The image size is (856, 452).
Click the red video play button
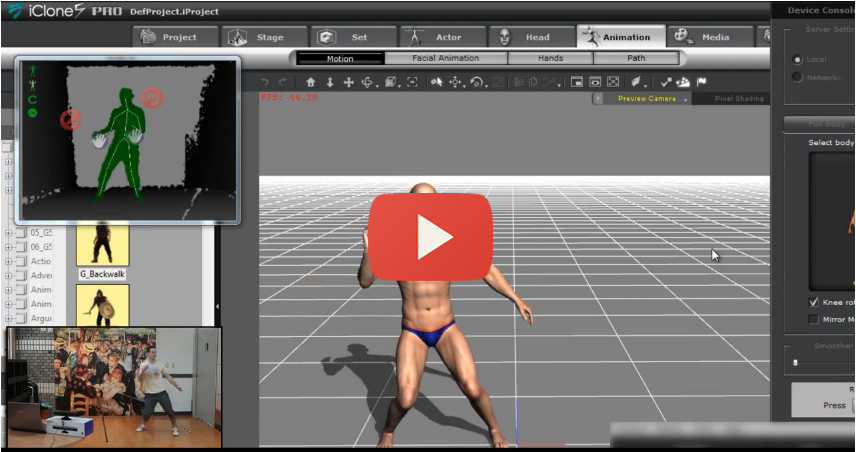tap(431, 237)
